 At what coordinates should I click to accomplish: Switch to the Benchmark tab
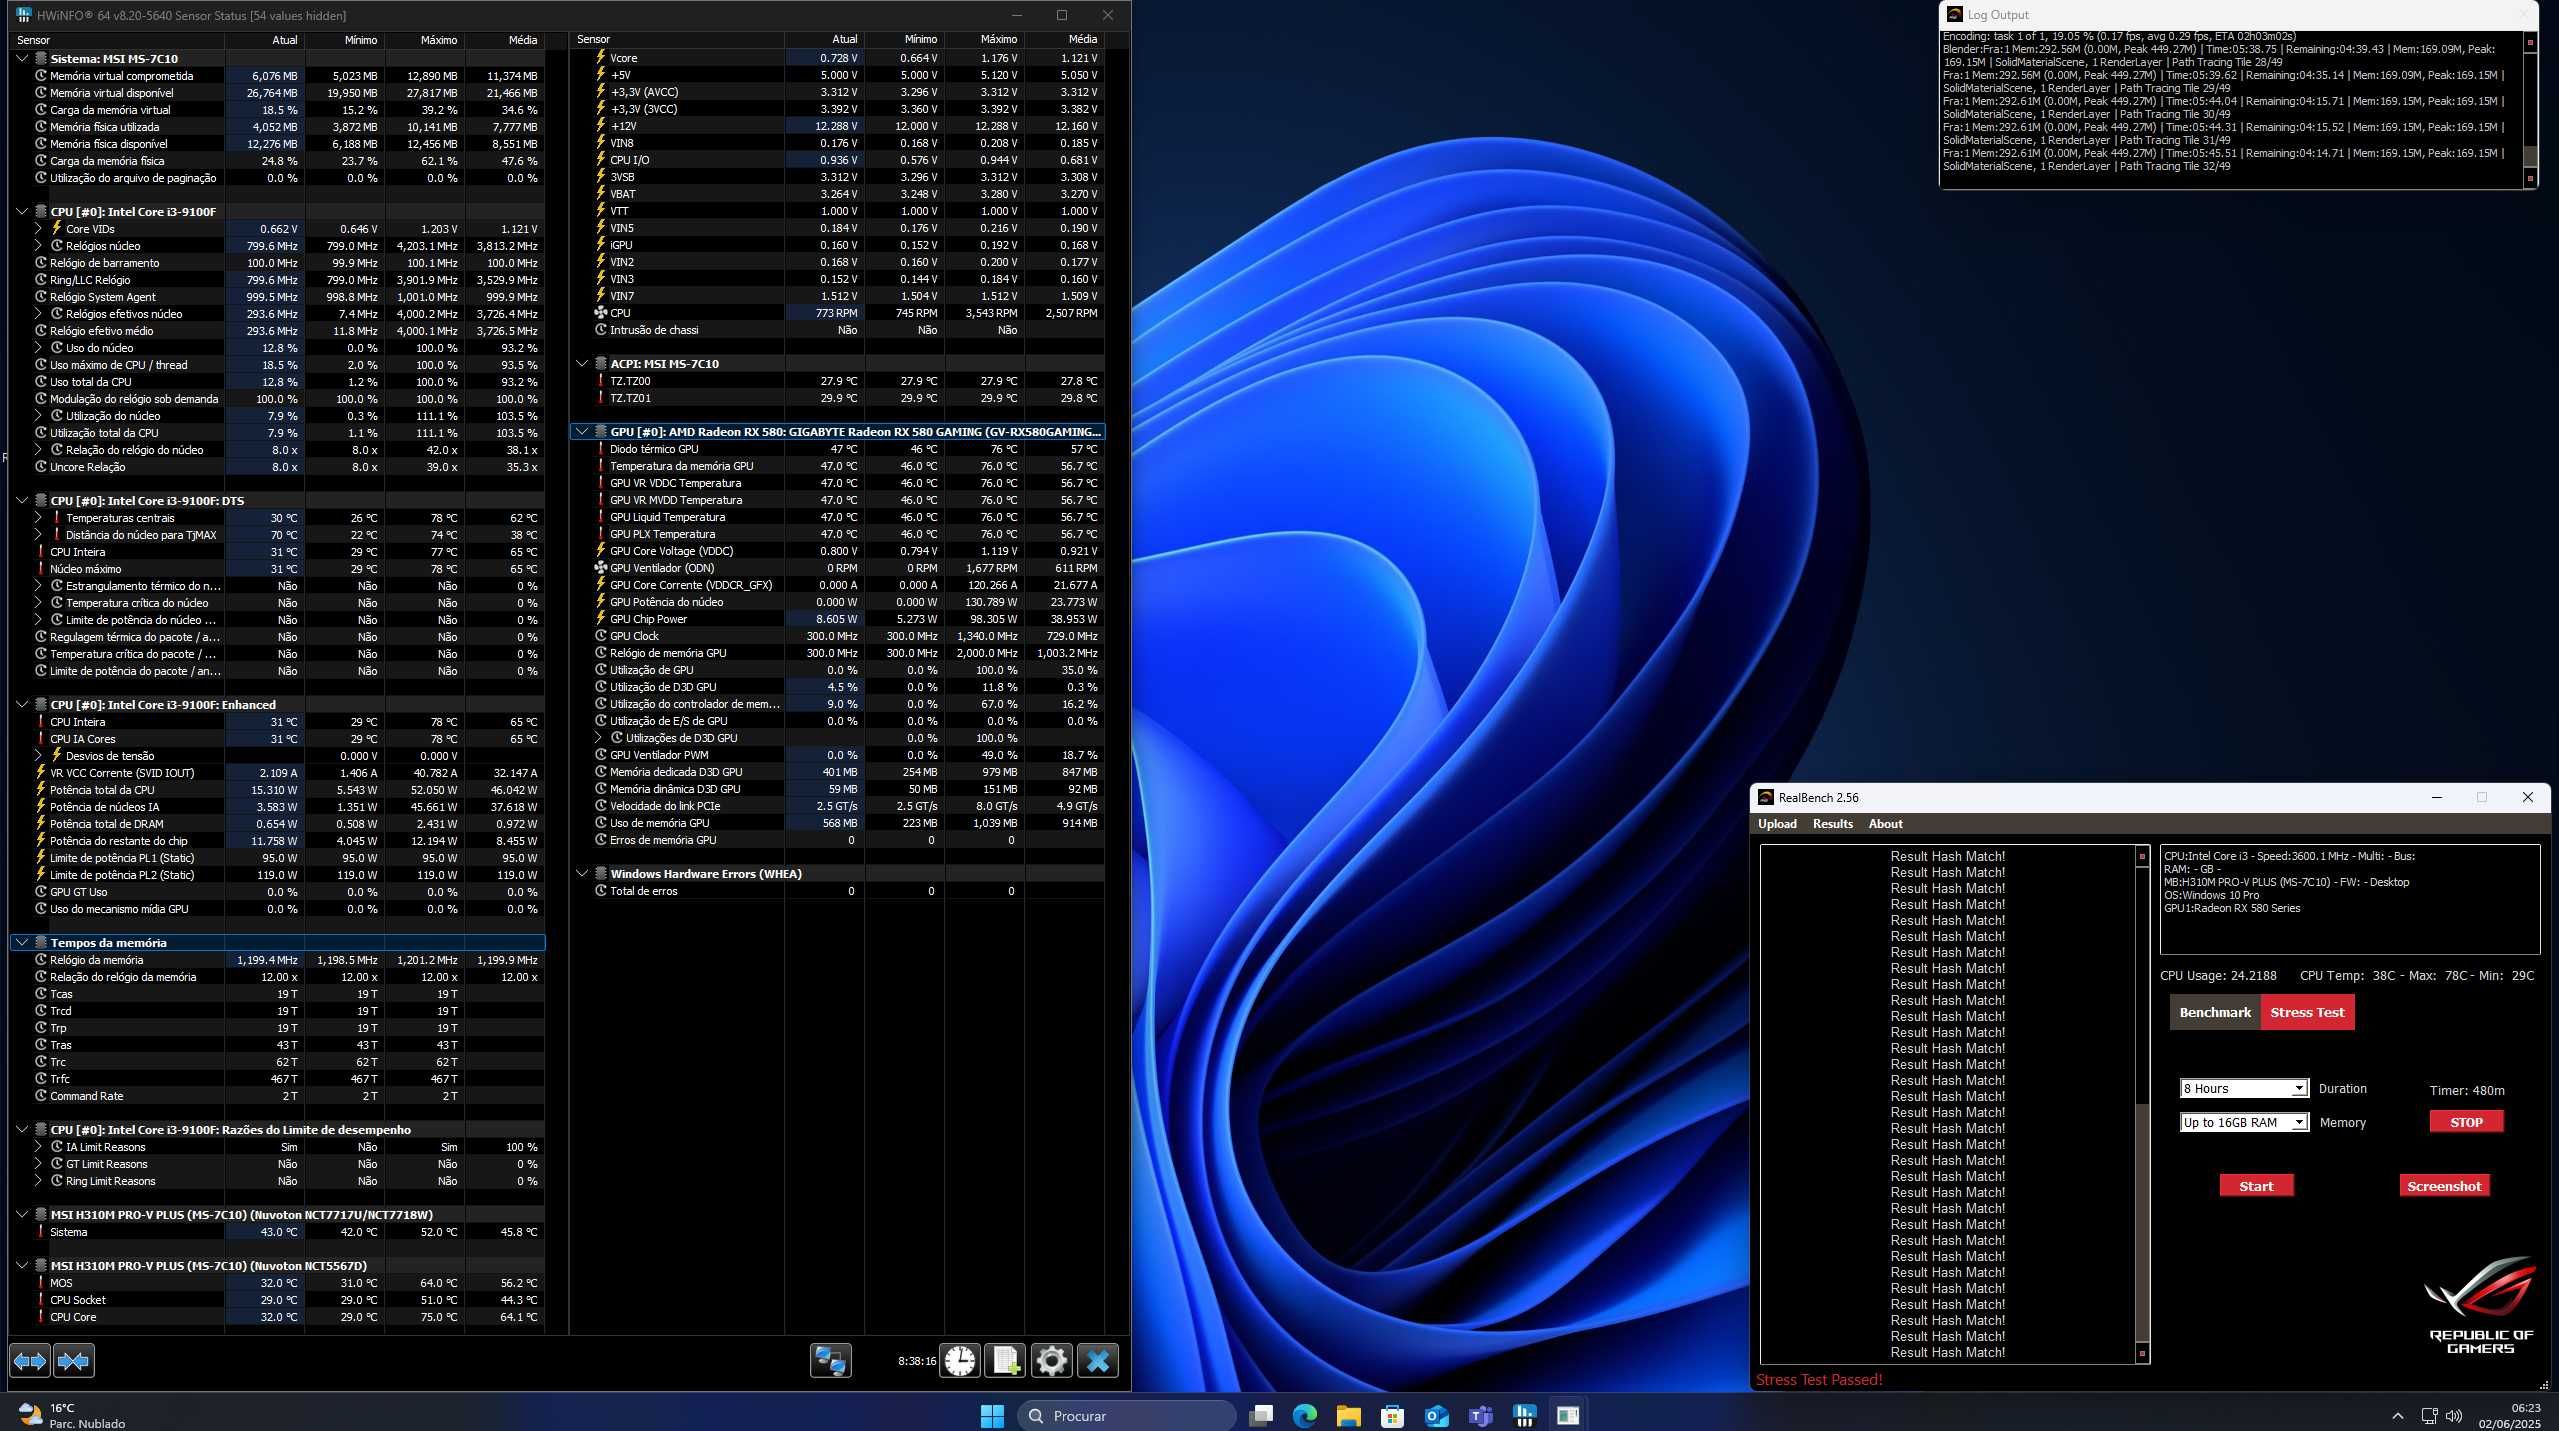(2215, 1013)
